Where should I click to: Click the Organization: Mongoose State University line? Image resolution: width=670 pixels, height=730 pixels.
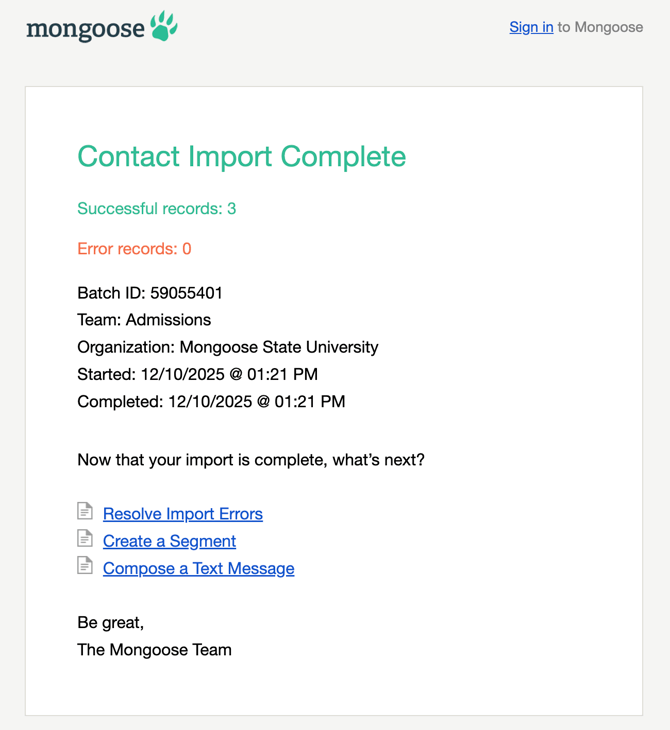pos(228,347)
